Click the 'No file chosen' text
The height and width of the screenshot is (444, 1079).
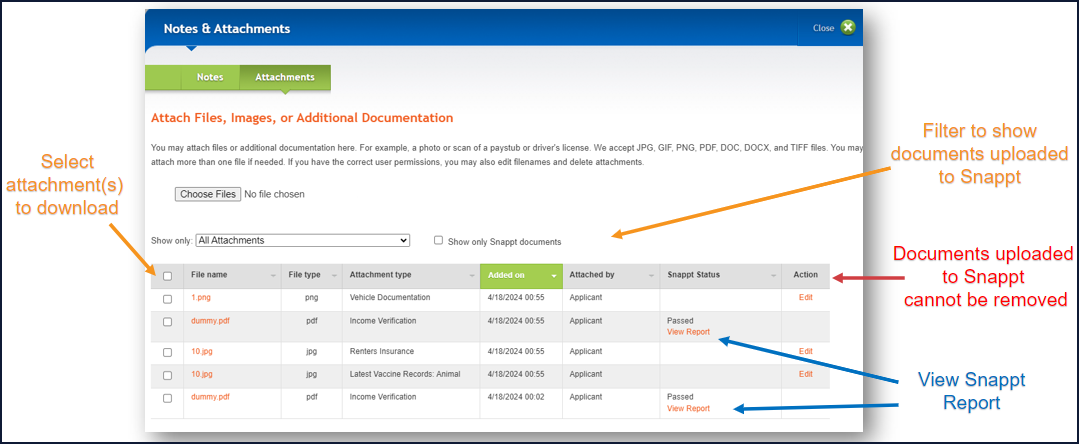pos(275,194)
